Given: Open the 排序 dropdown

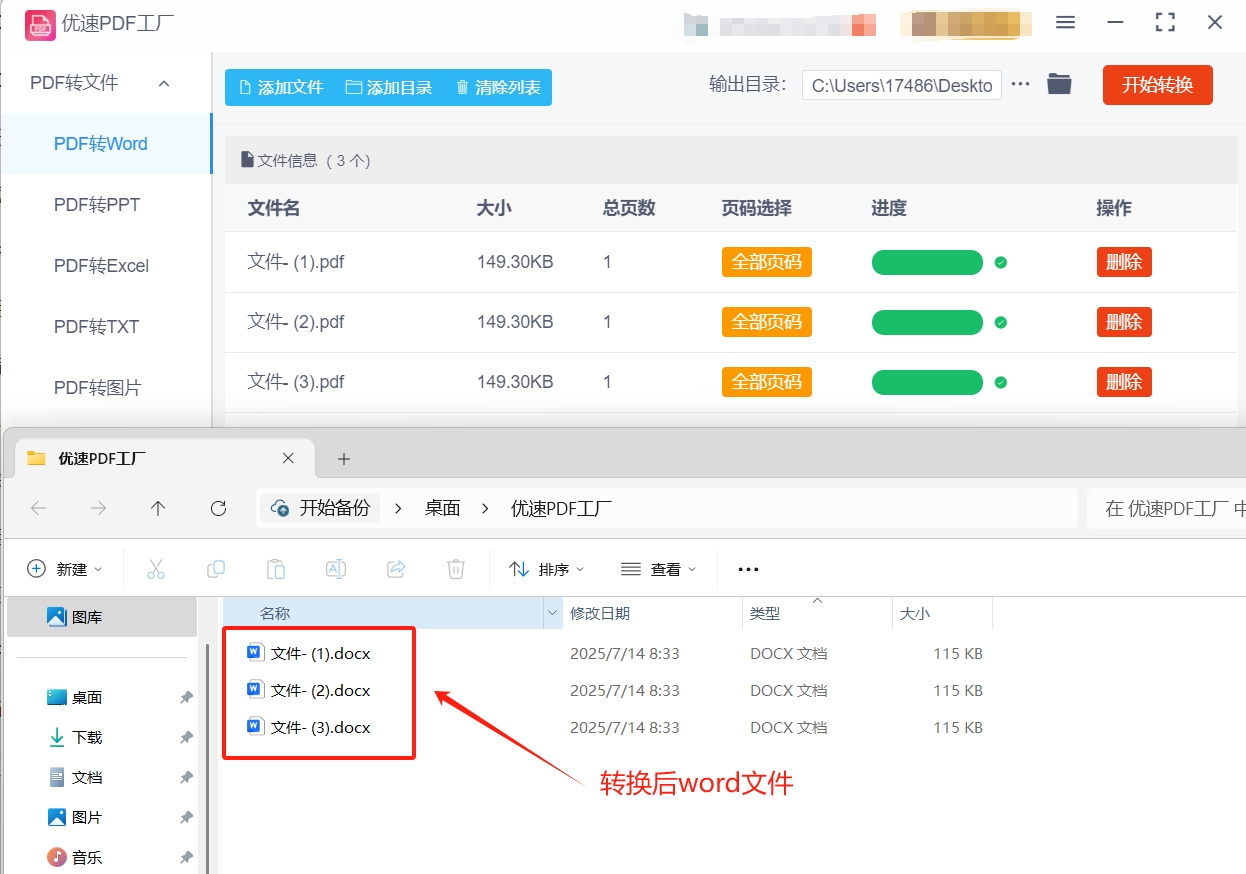Looking at the screenshot, I should click(546, 568).
